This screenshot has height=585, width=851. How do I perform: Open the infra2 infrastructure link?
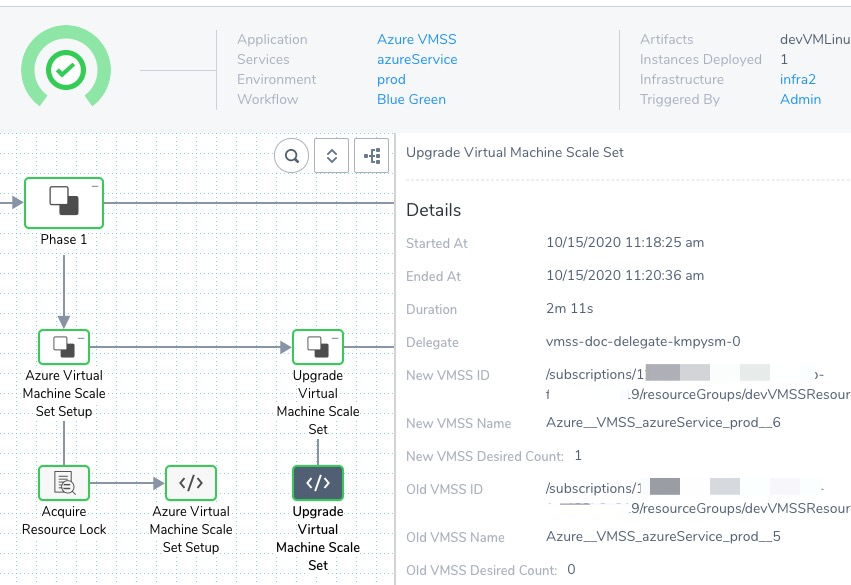click(x=798, y=79)
